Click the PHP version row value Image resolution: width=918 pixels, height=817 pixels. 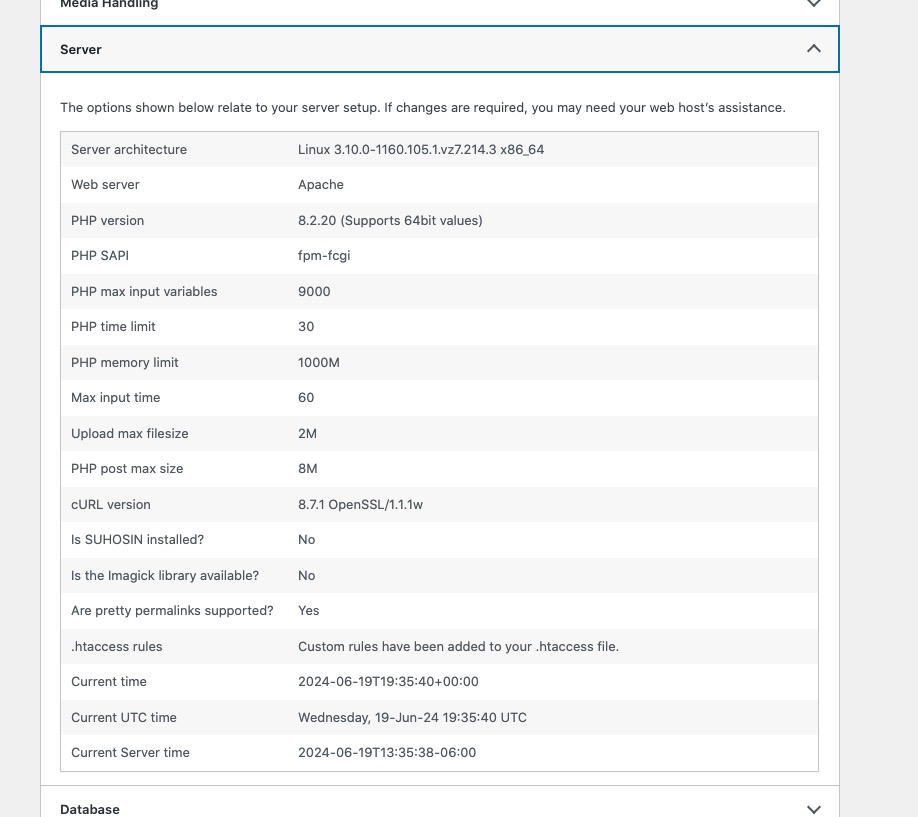[x=390, y=220]
